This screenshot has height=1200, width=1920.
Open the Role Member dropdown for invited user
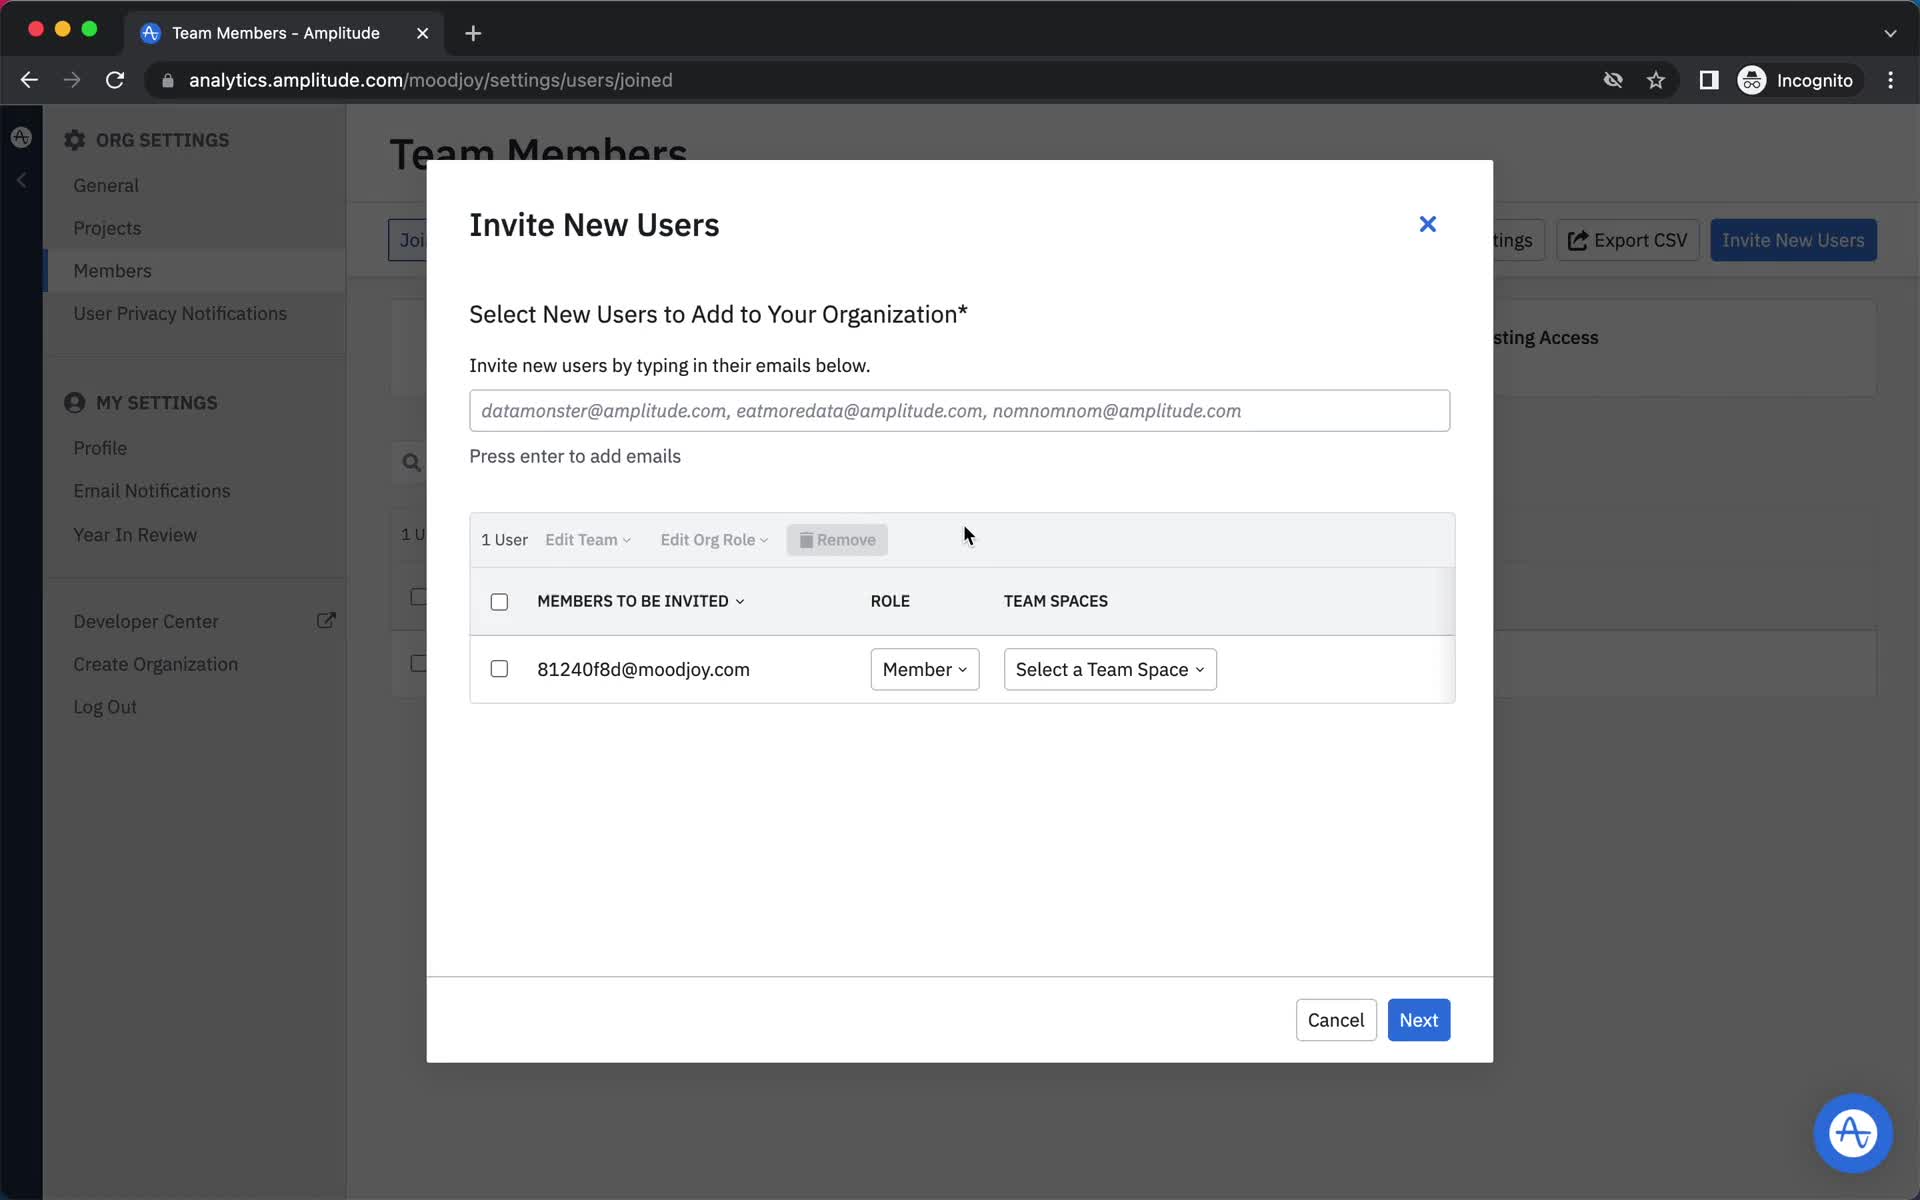923,669
